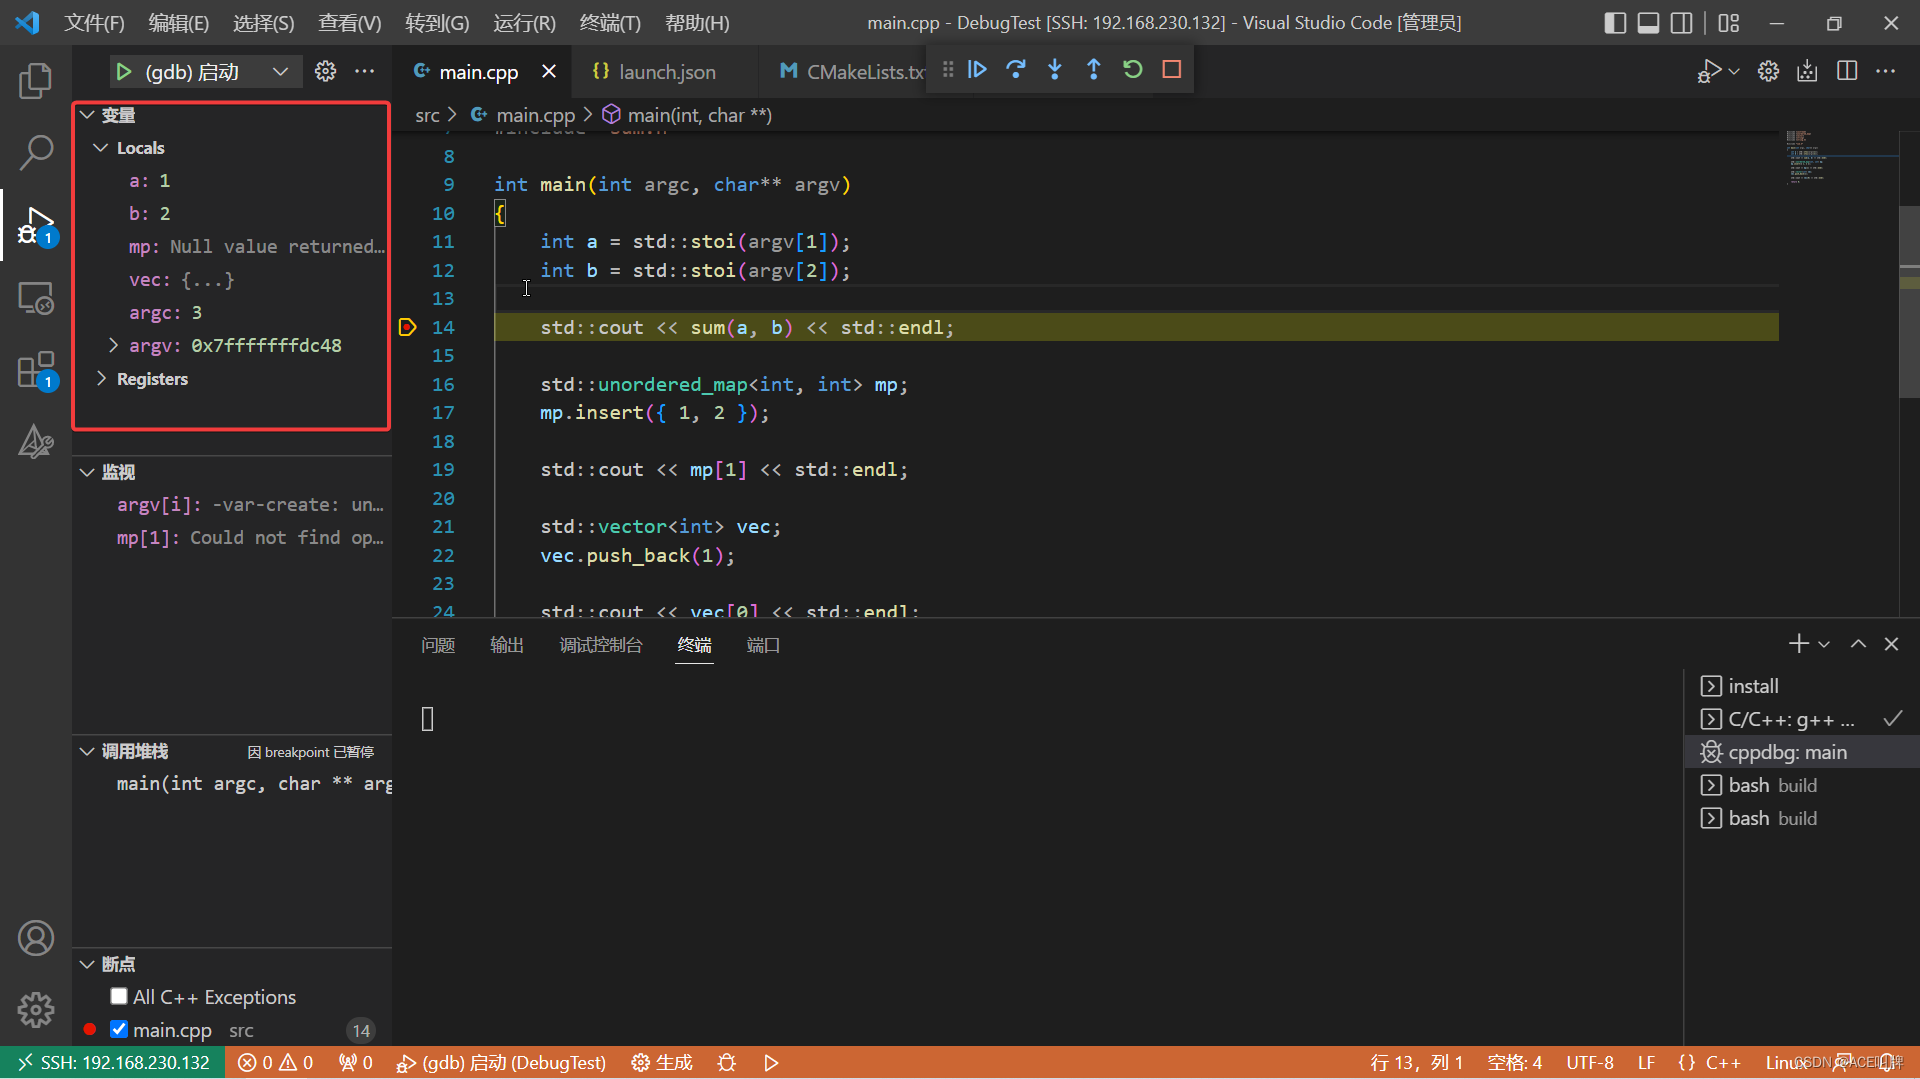Change language mode from C++

coord(1723,1062)
